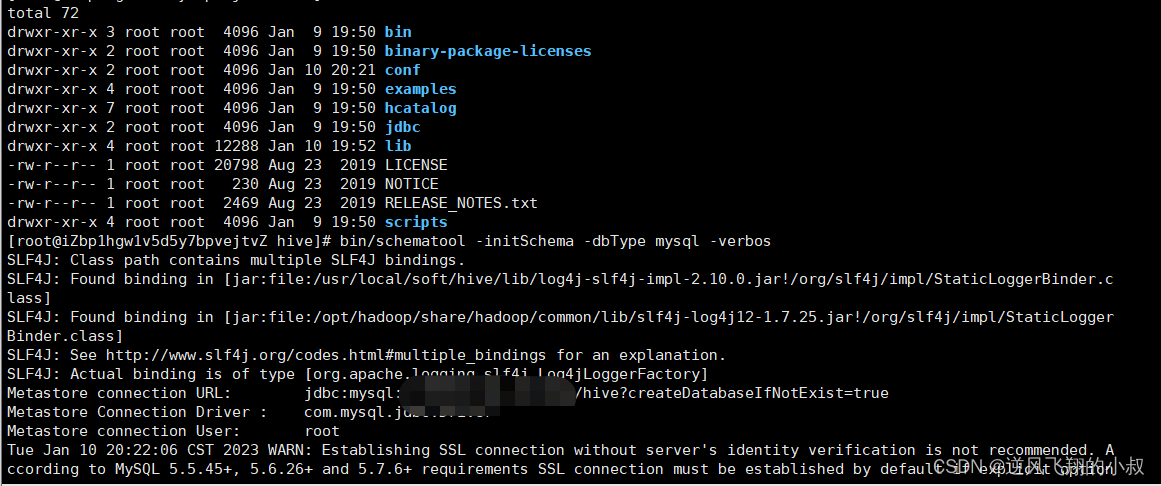The height and width of the screenshot is (486, 1161).
Task: Click the 'Jan 10 19:52' date of lib
Action: pos(322,146)
